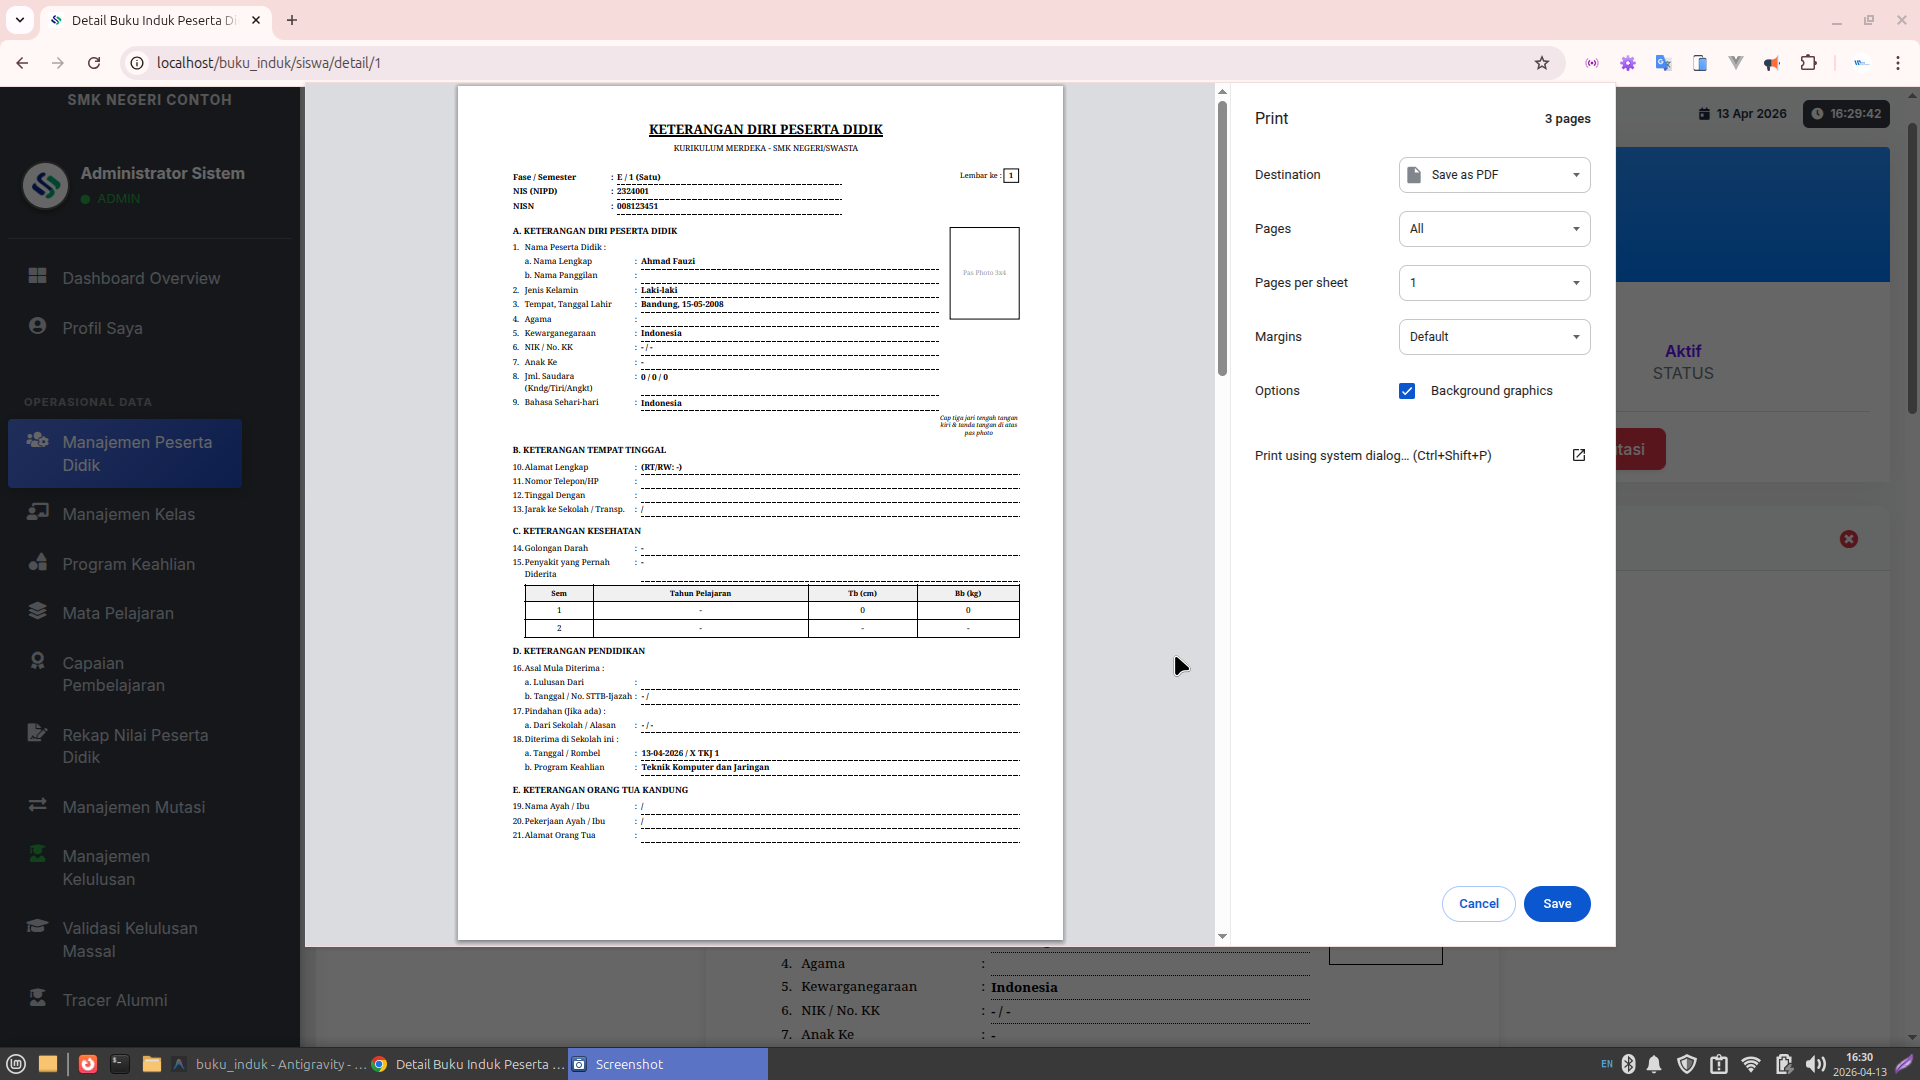Click the volume icon in system tray
The image size is (1920, 1080).
tap(1815, 1064)
